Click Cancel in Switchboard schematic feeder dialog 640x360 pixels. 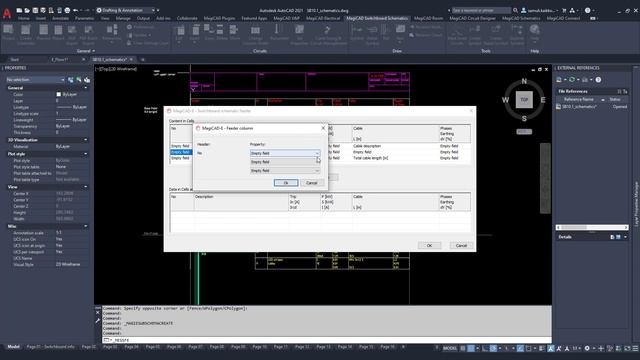(461, 245)
